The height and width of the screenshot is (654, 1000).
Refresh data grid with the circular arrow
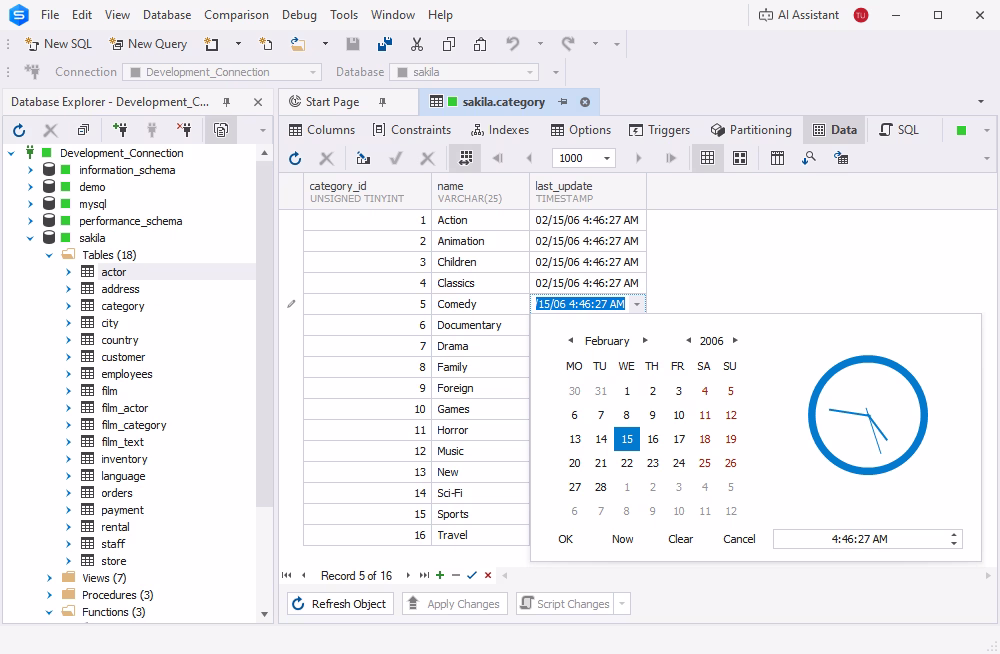click(295, 158)
